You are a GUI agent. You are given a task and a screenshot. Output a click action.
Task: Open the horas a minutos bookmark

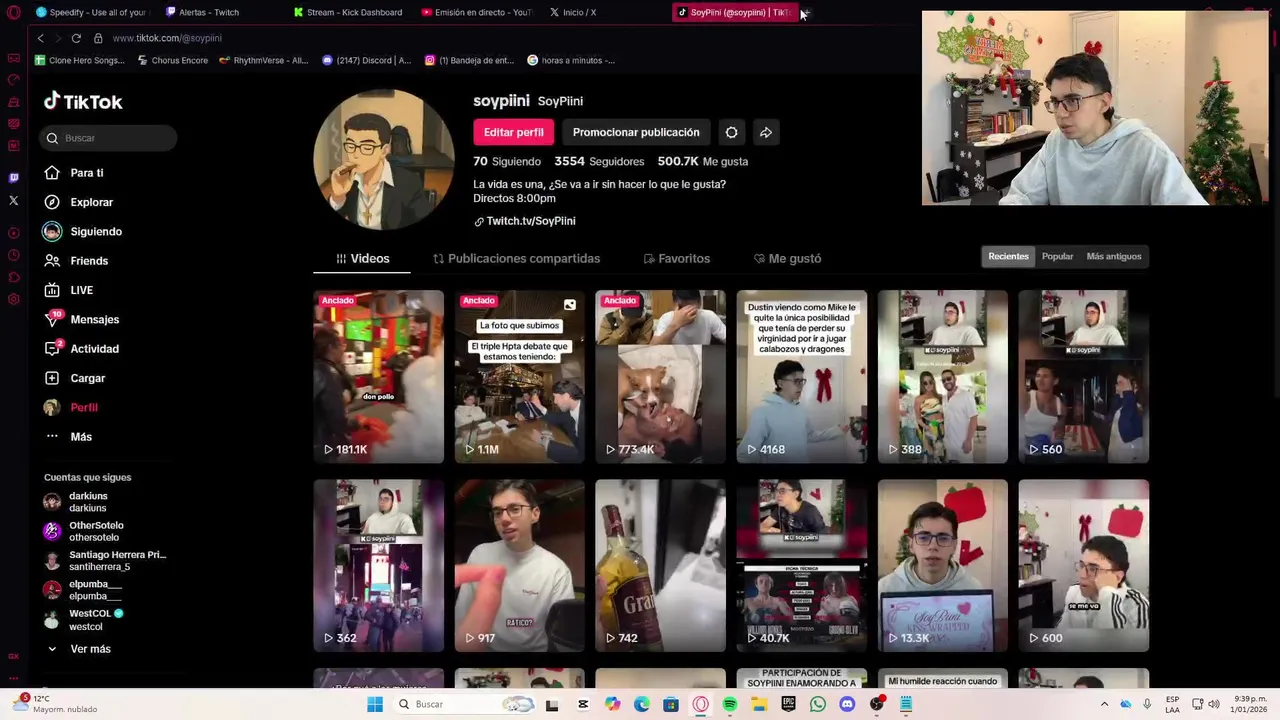click(x=571, y=60)
